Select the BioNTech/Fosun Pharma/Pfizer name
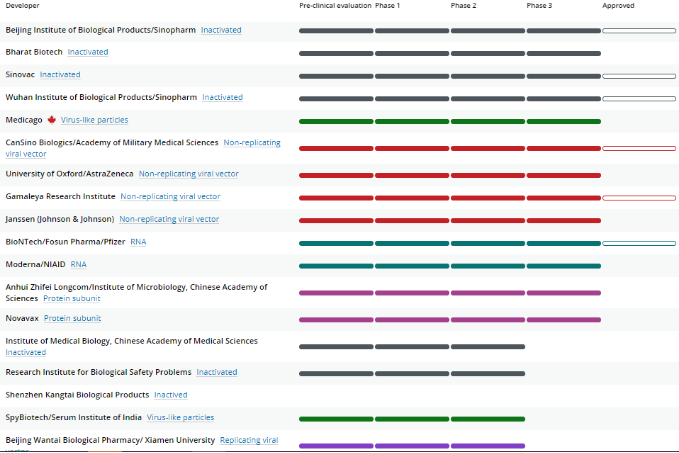 [65, 242]
